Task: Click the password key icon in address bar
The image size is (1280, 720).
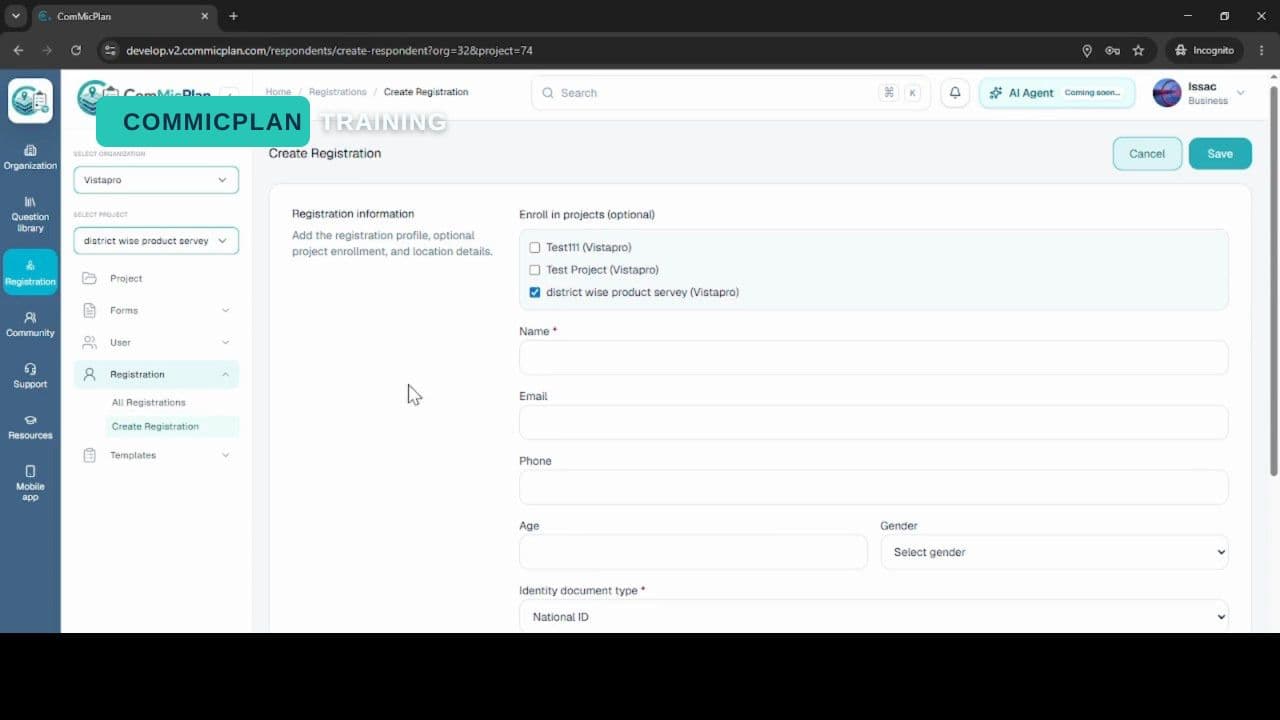Action: 1112,50
